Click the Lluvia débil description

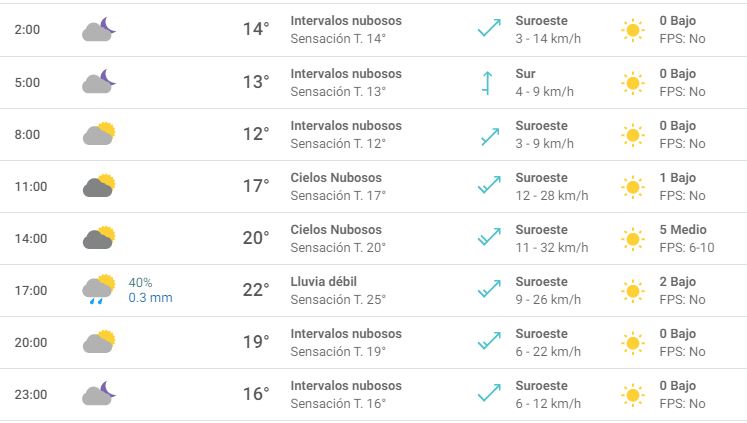tap(323, 282)
